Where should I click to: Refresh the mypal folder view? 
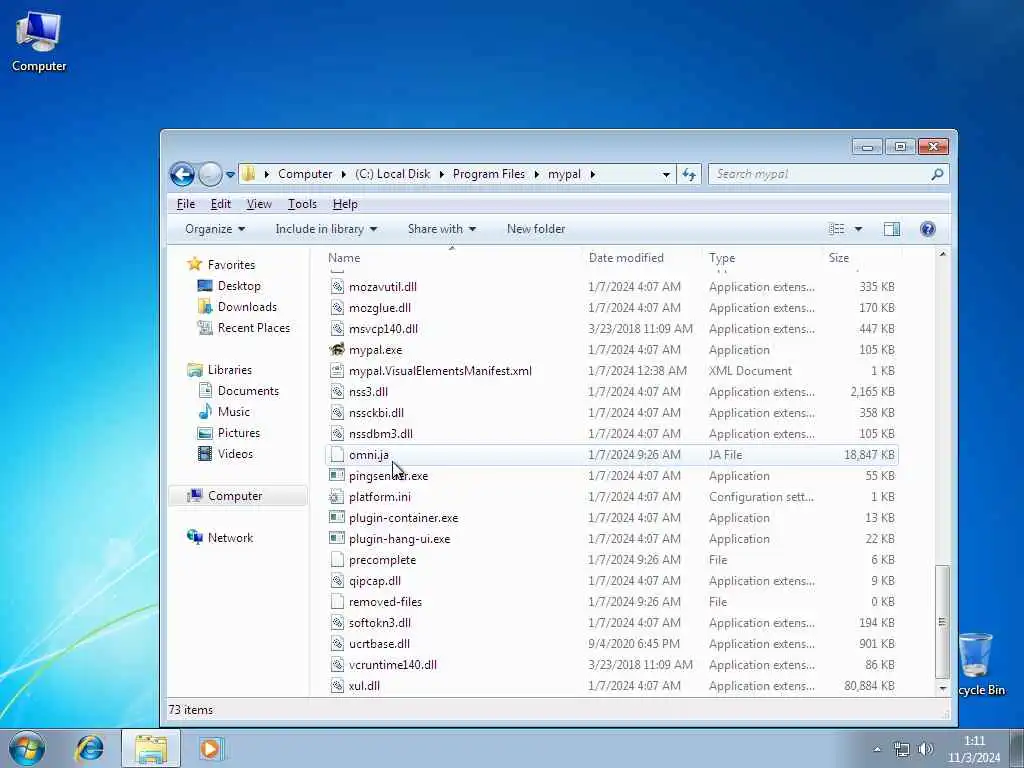pos(689,174)
